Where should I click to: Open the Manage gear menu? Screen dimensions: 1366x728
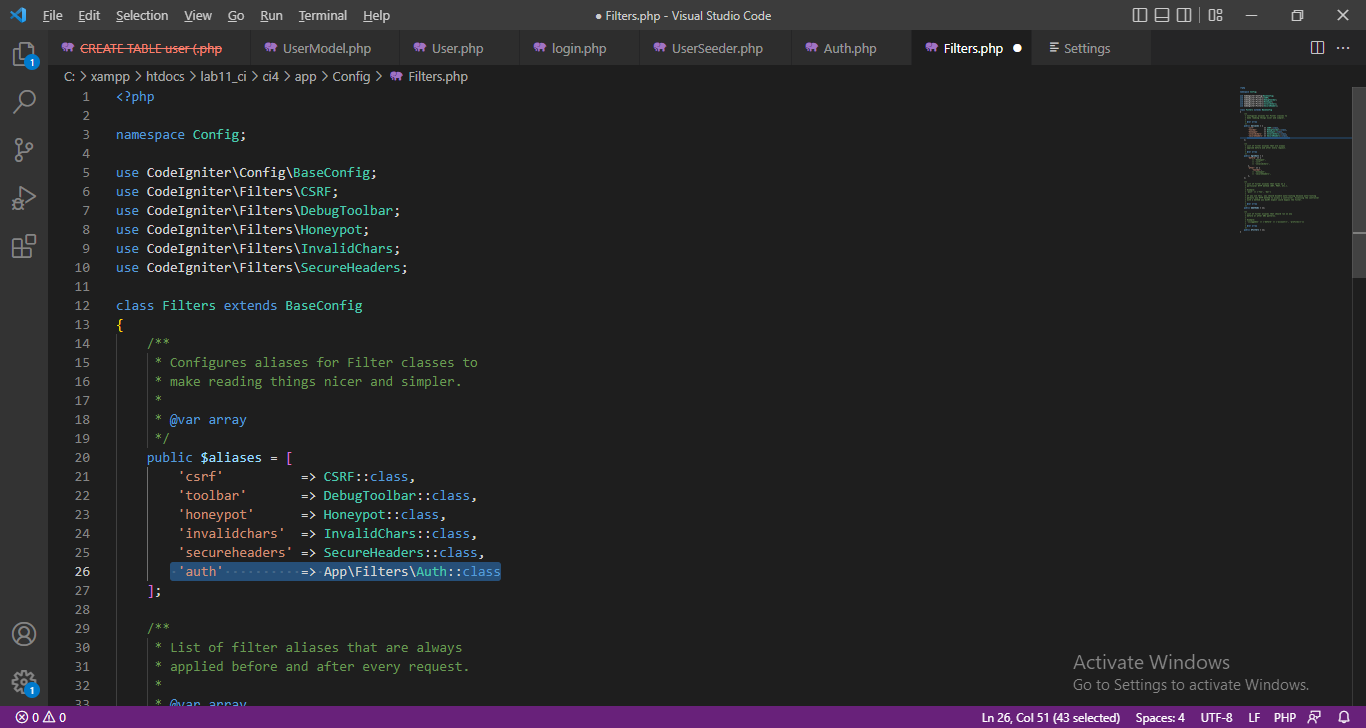[24, 681]
